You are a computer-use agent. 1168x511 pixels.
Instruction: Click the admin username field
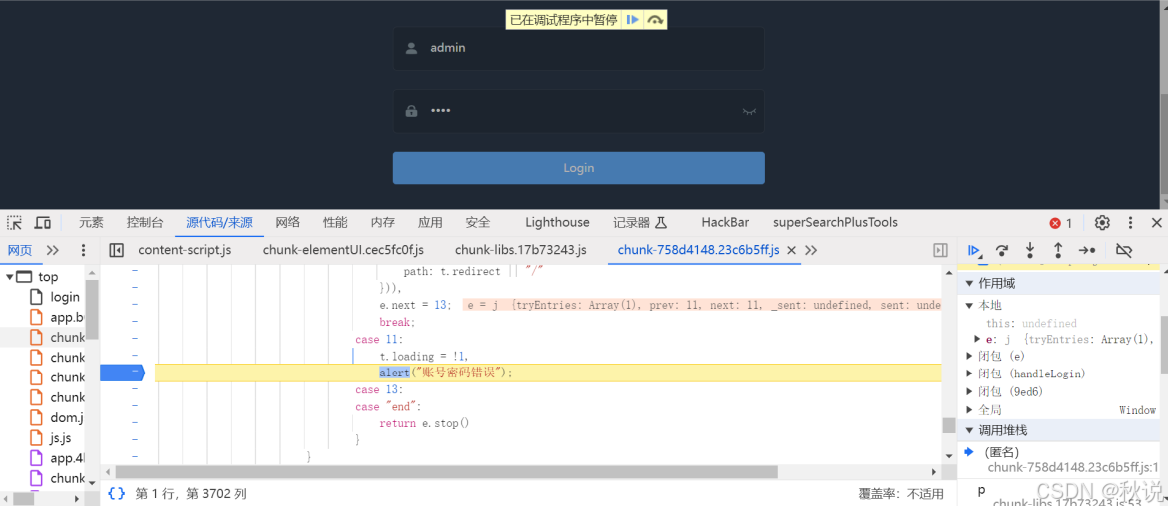[x=579, y=48]
